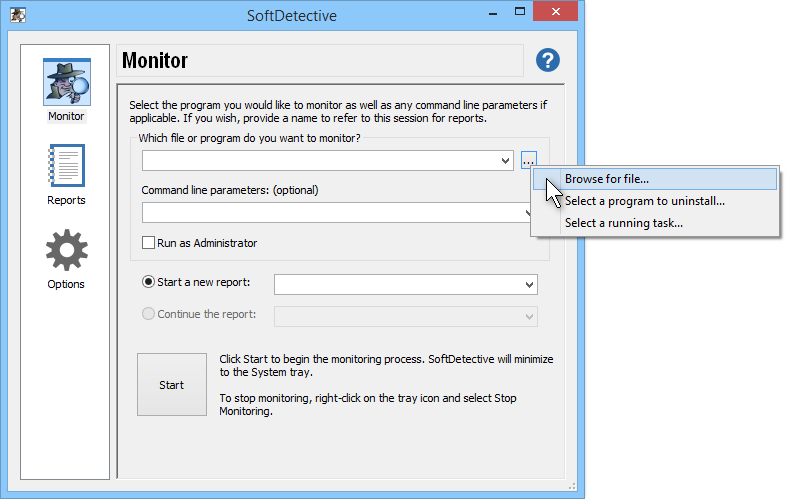This screenshot has height=499, width=785.
Task: Close the SoftDetective window
Action: coord(556,12)
